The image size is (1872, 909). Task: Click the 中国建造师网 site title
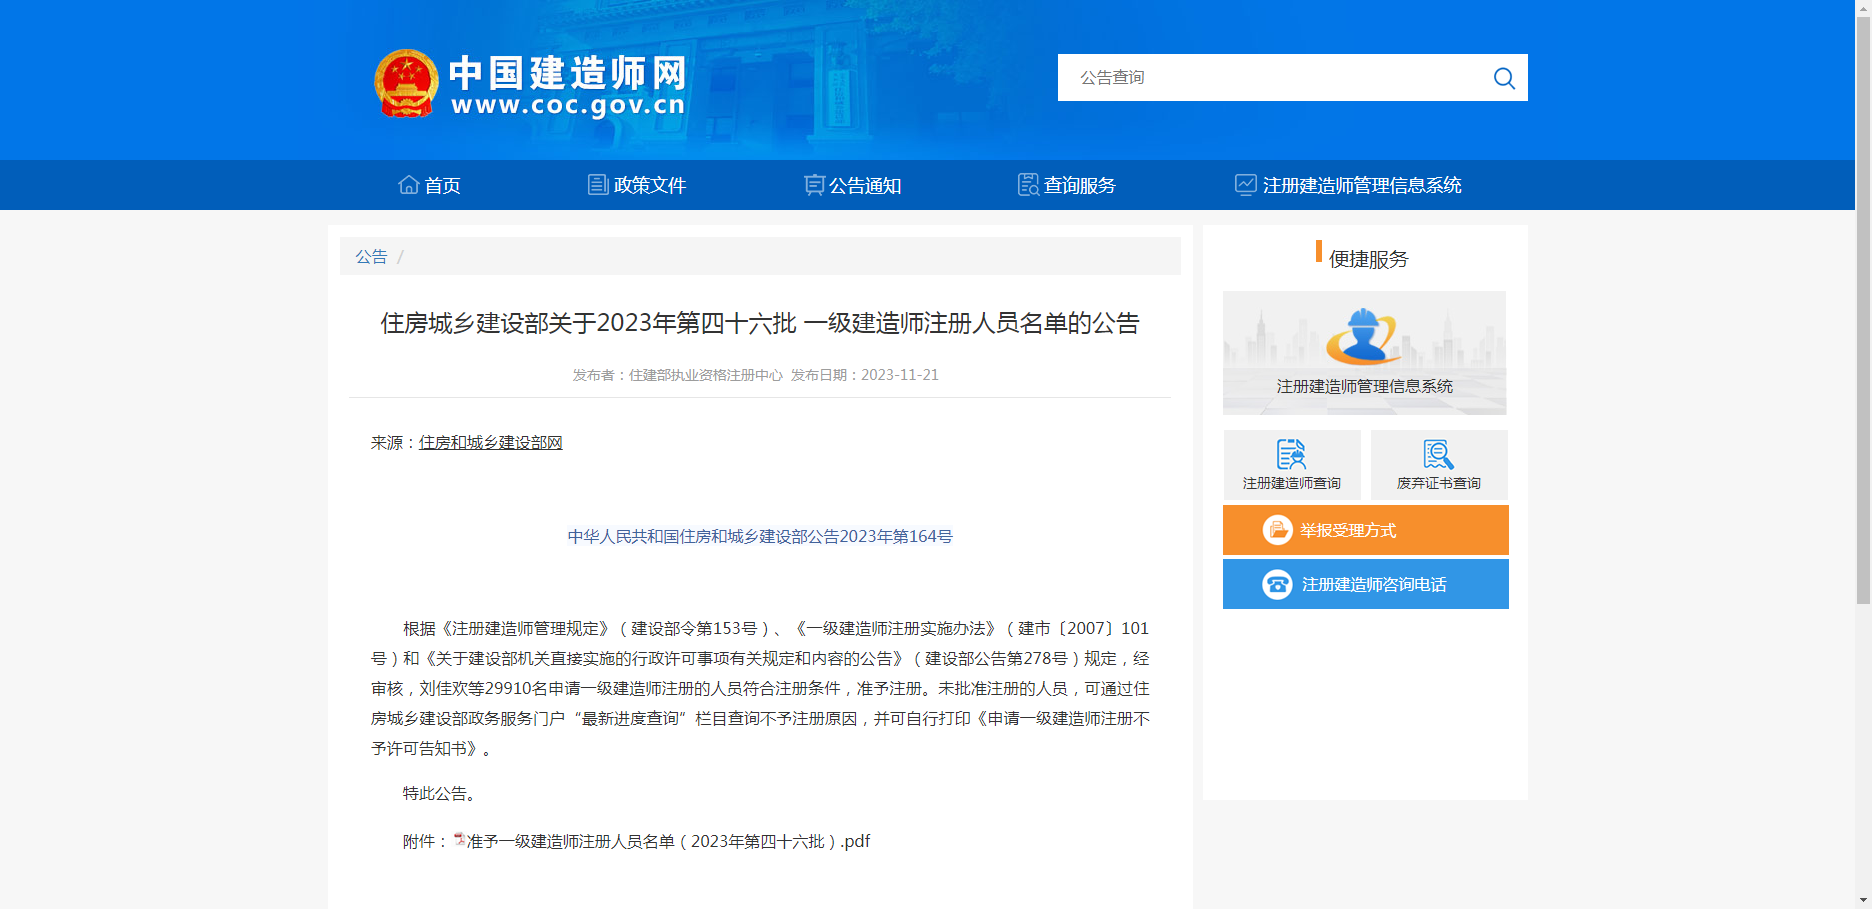click(x=567, y=73)
